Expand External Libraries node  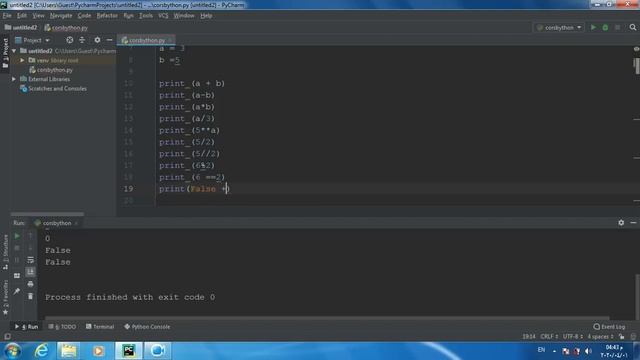[14, 79]
